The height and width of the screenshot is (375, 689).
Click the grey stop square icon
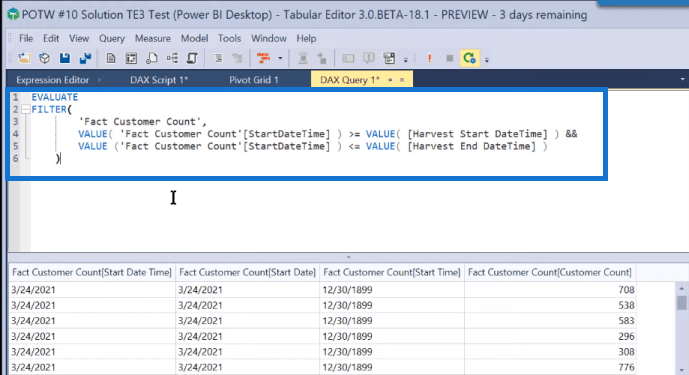[x=450, y=58]
